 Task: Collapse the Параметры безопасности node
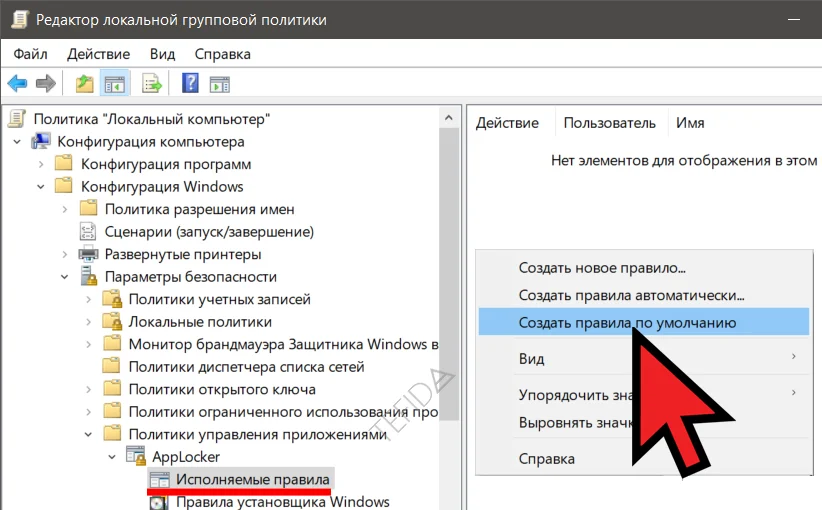click(x=64, y=277)
